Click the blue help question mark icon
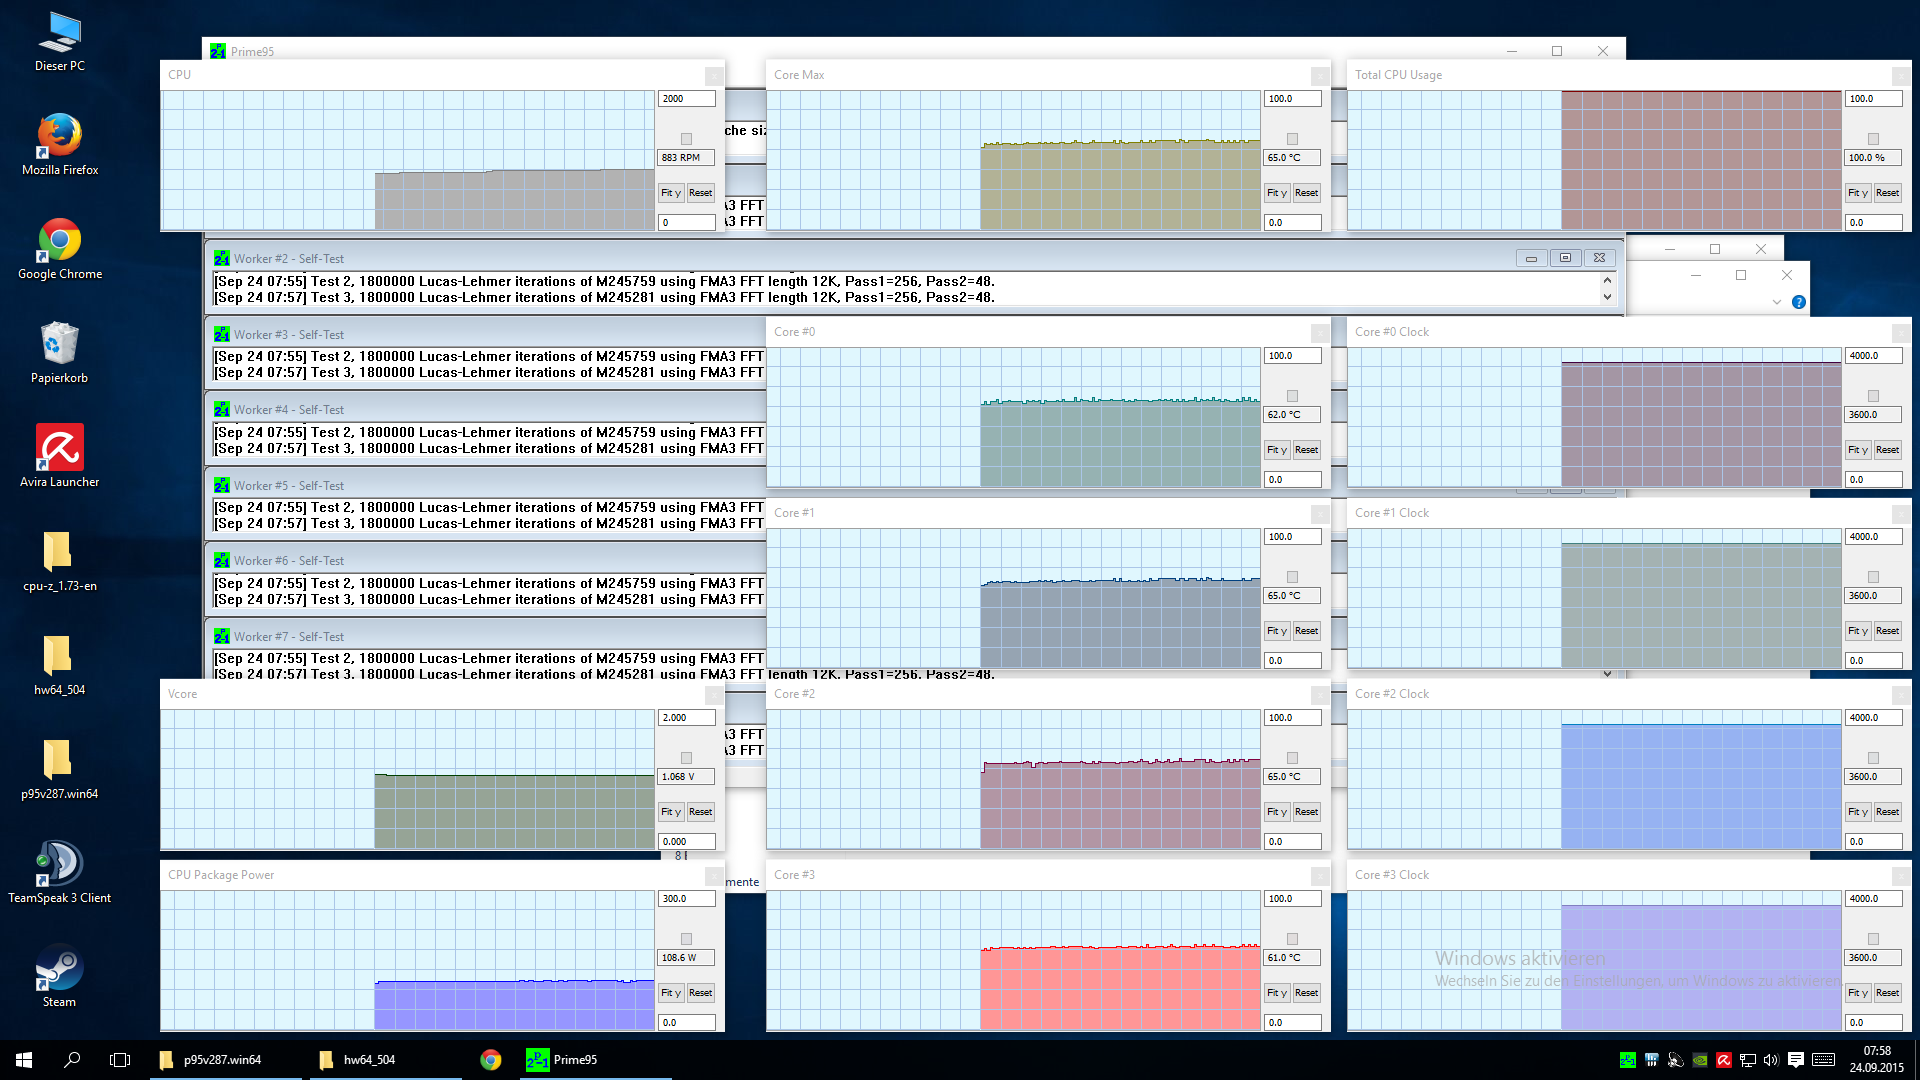This screenshot has width=1920, height=1080. (1799, 302)
